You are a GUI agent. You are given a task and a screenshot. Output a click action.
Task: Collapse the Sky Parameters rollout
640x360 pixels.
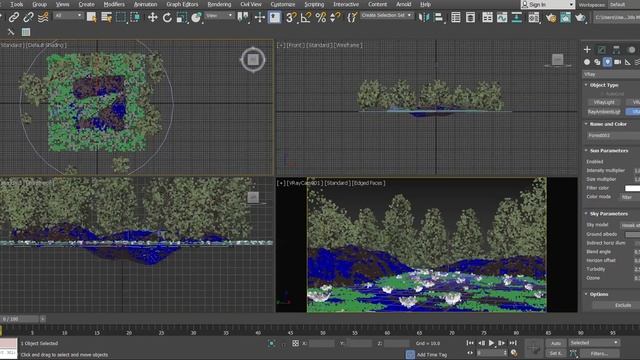(608, 213)
